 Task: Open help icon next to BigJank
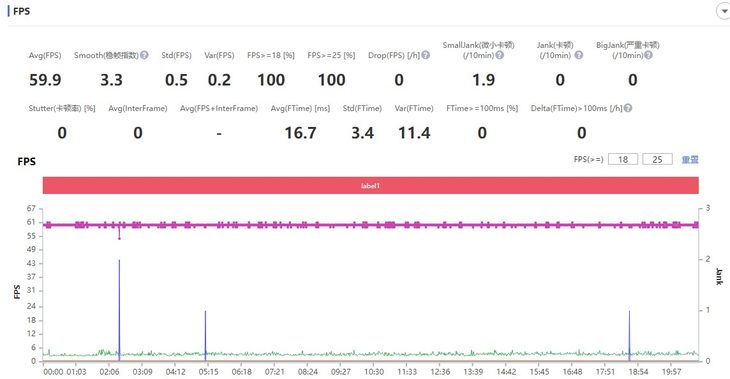[x=648, y=55]
